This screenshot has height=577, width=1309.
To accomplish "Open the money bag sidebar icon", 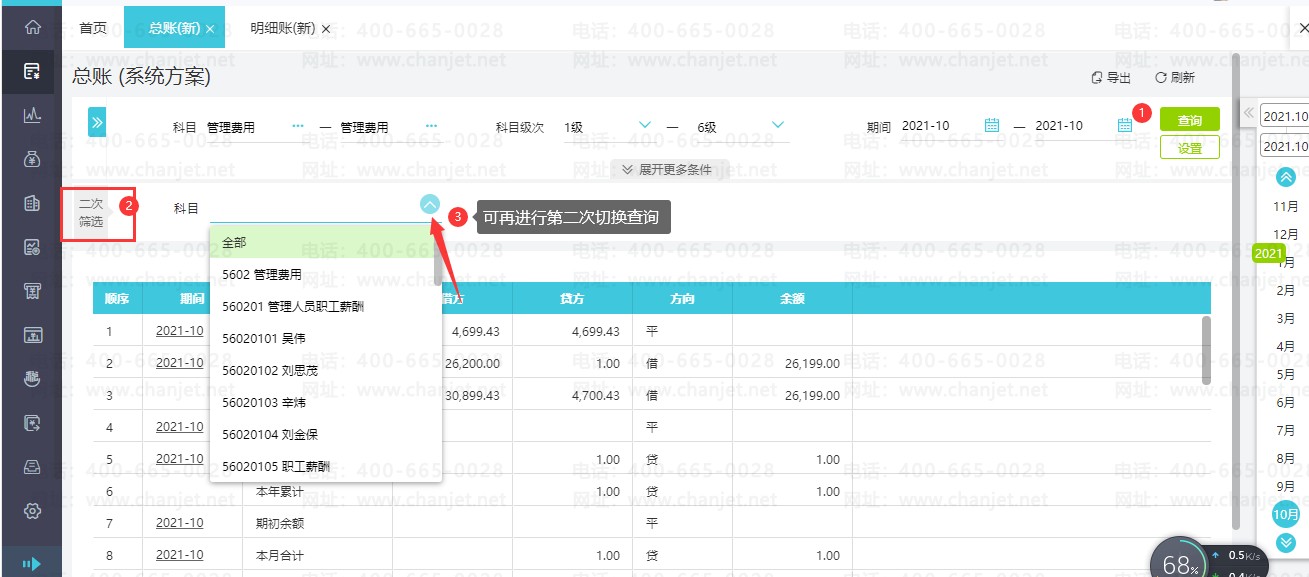I will (x=32, y=158).
